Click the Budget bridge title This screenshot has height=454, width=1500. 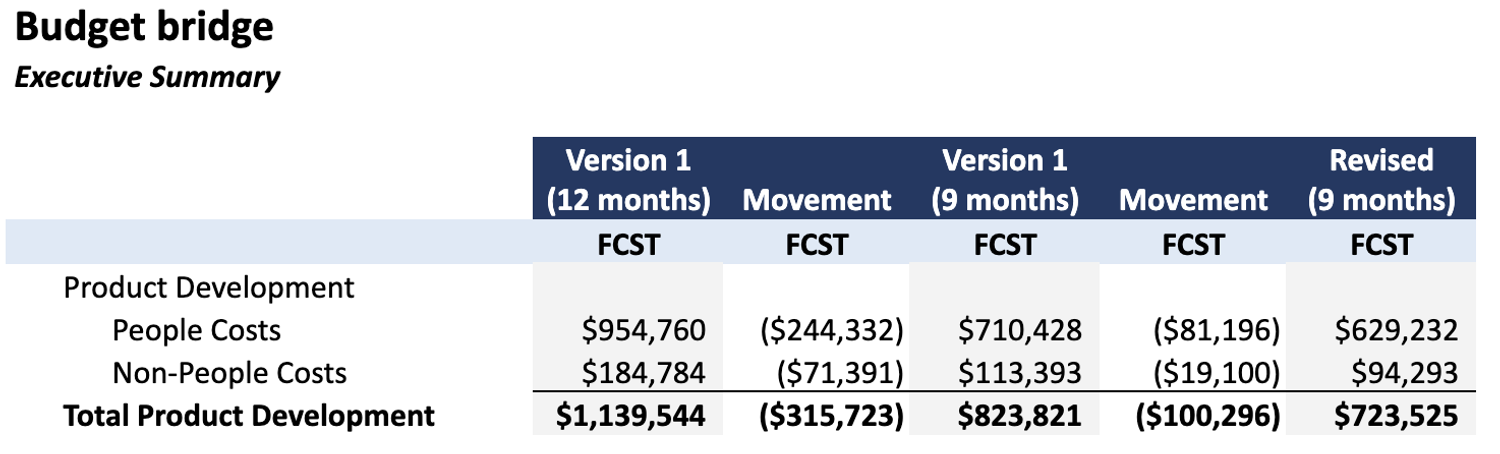[x=144, y=28]
